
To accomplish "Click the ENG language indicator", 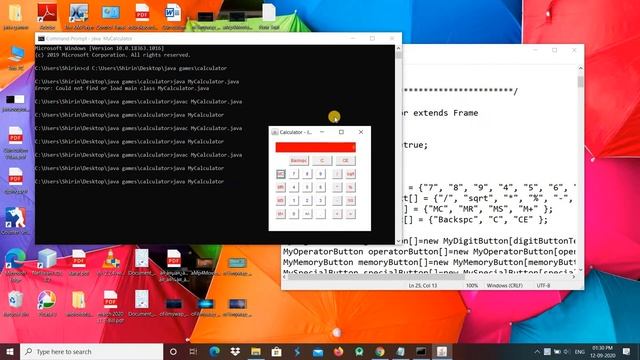I will tap(580, 352).
